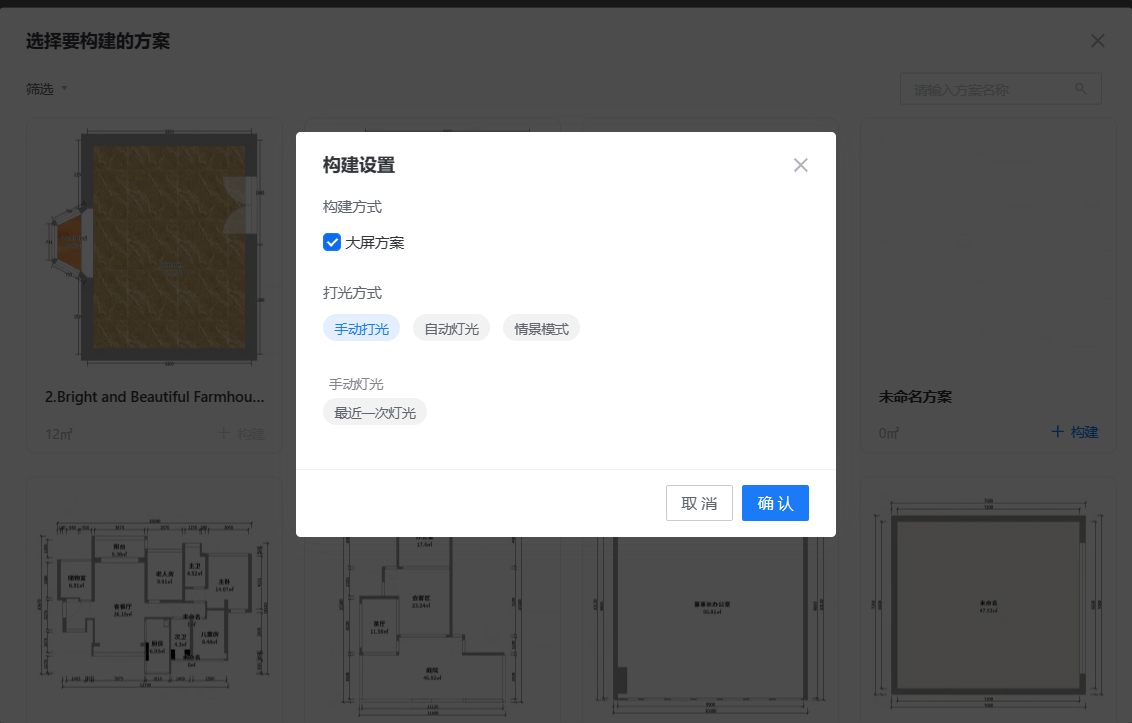Uncheck the 大屏方案 checkbox

click(332, 242)
